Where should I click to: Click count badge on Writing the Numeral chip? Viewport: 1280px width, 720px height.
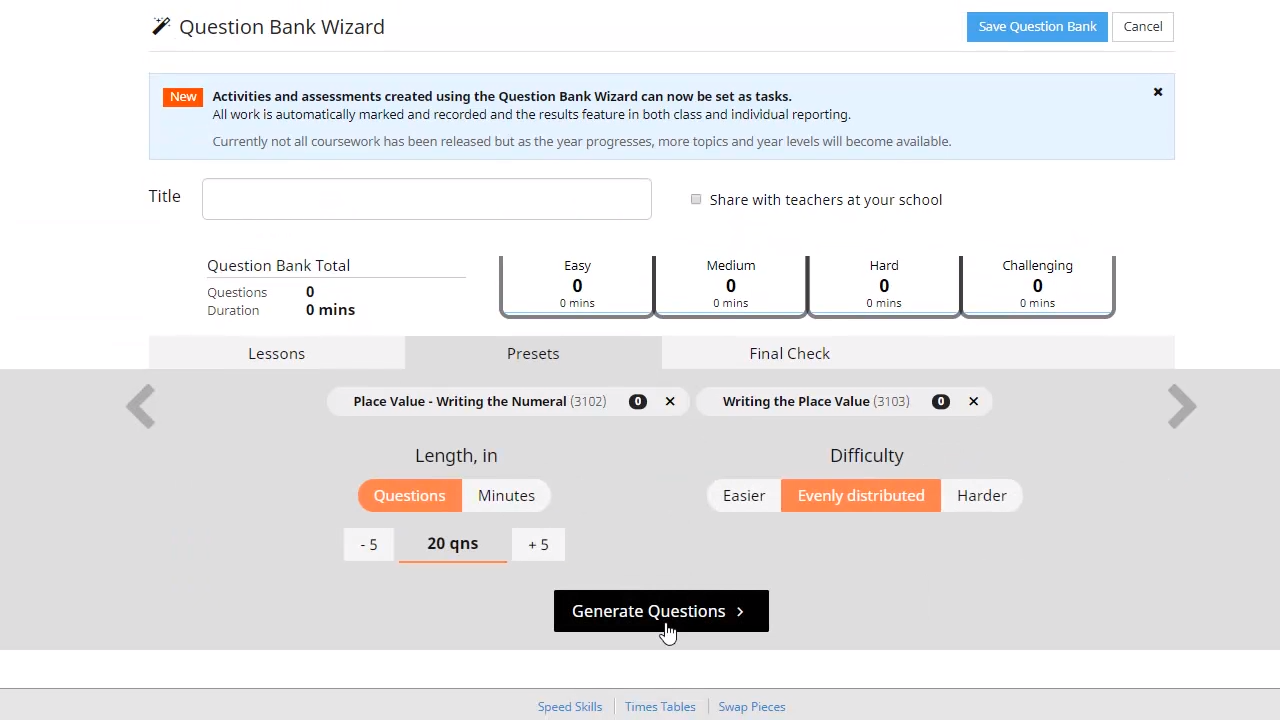(637, 401)
